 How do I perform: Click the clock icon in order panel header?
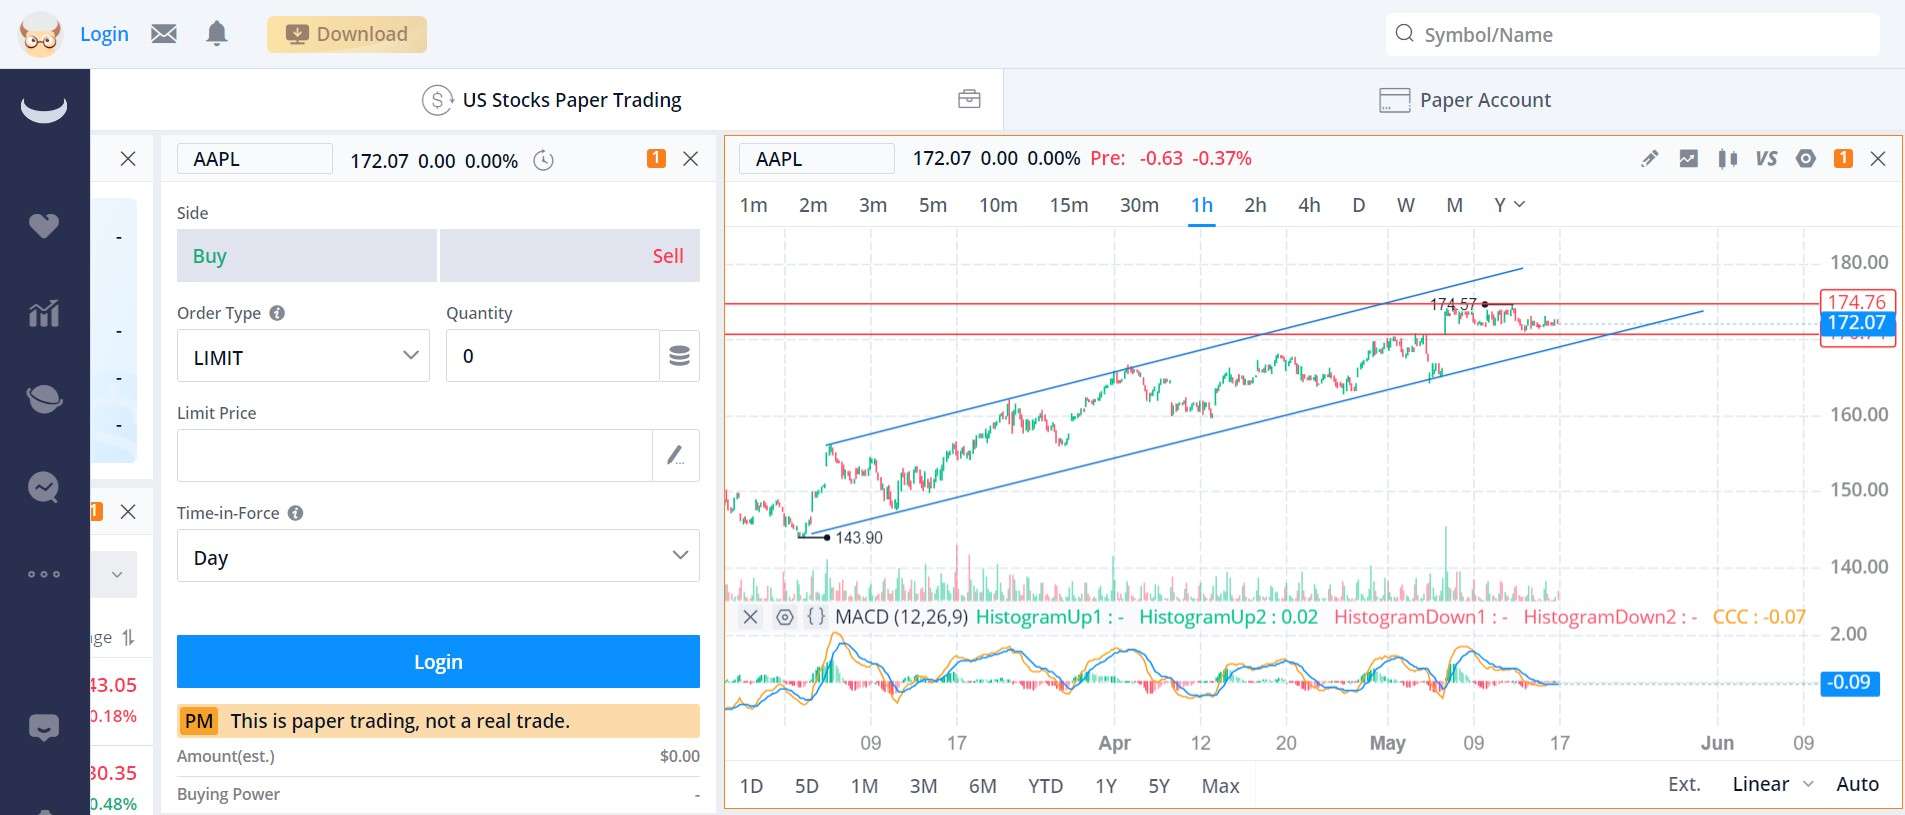544,160
